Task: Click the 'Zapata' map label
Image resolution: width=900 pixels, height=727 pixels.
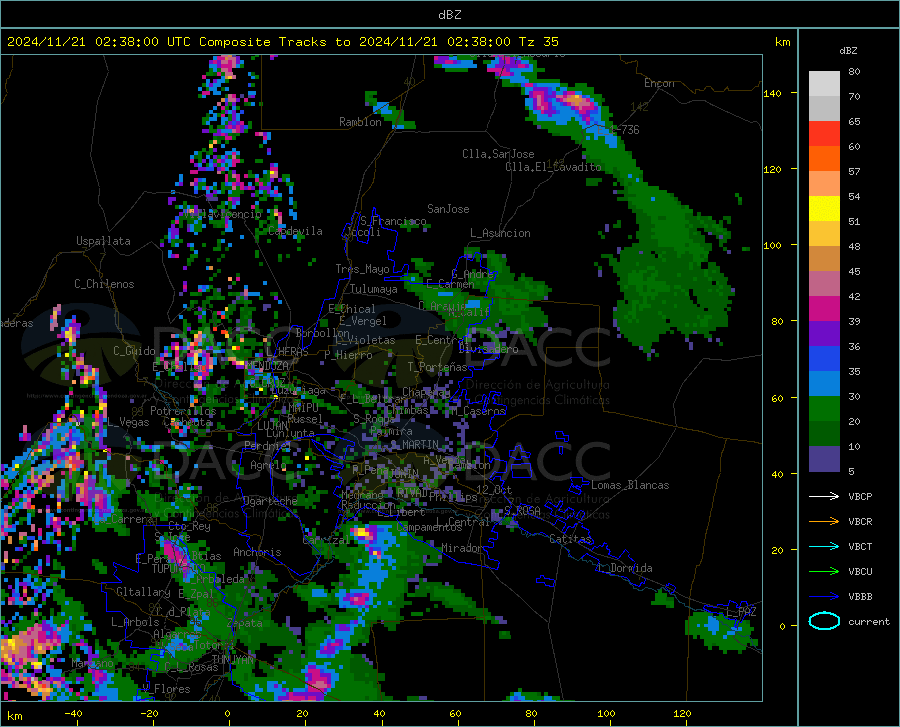Action: [245, 623]
